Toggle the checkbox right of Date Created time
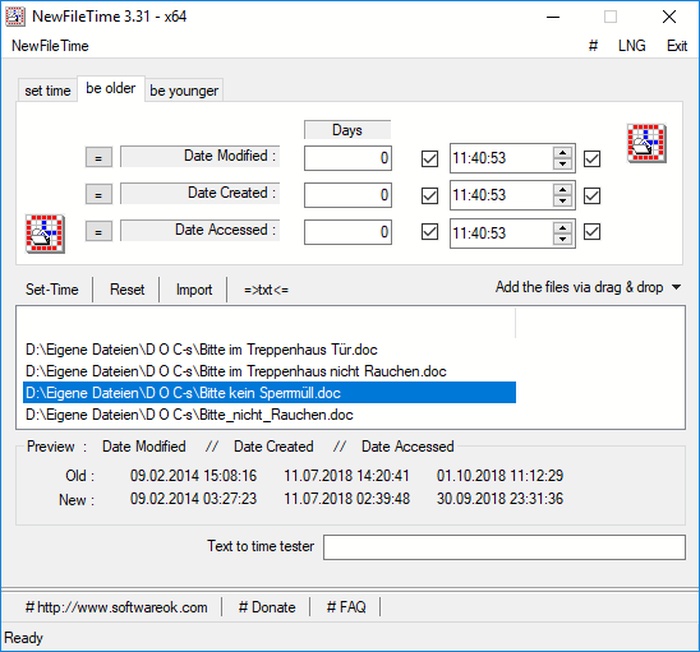The height and width of the screenshot is (652, 700). coord(592,195)
